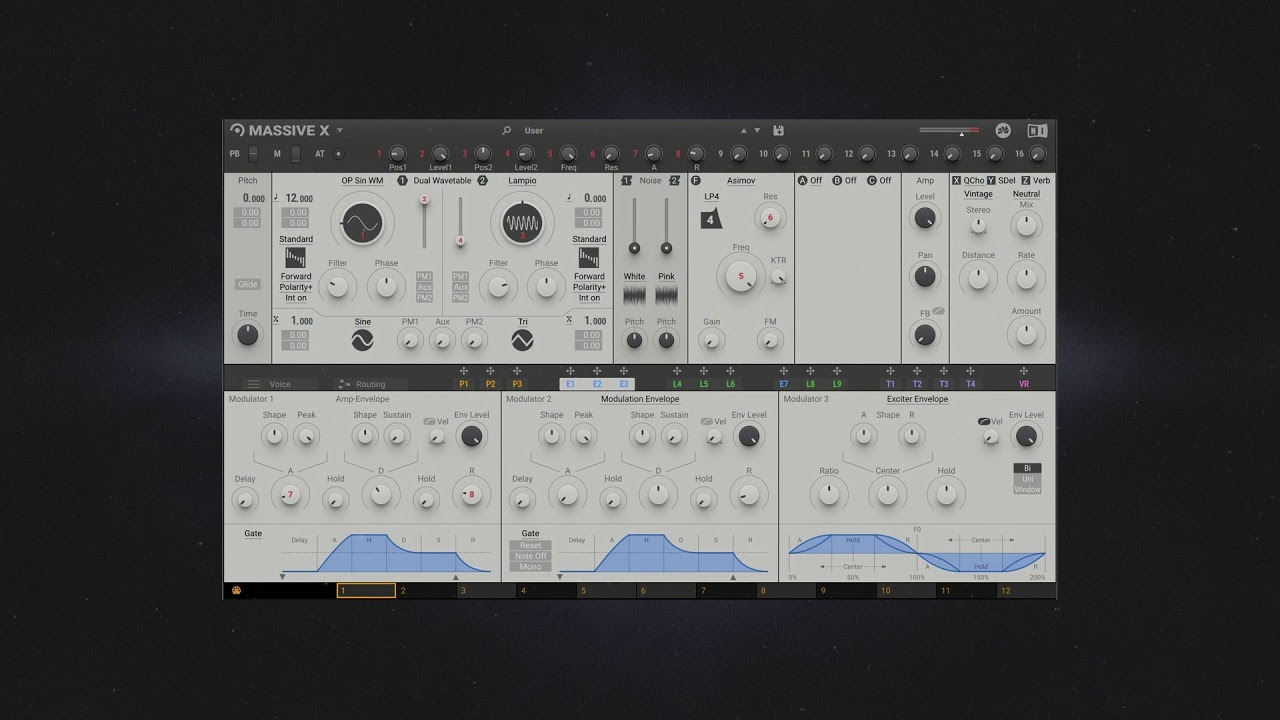Select the P1 performer tab
This screenshot has height=720, width=1280.
click(463, 384)
